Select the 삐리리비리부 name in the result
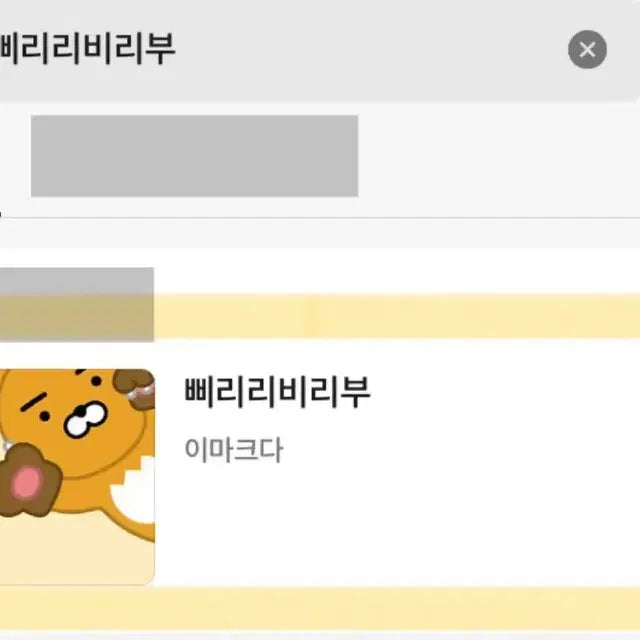Screen dimensions: 640x640 (x=277, y=392)
